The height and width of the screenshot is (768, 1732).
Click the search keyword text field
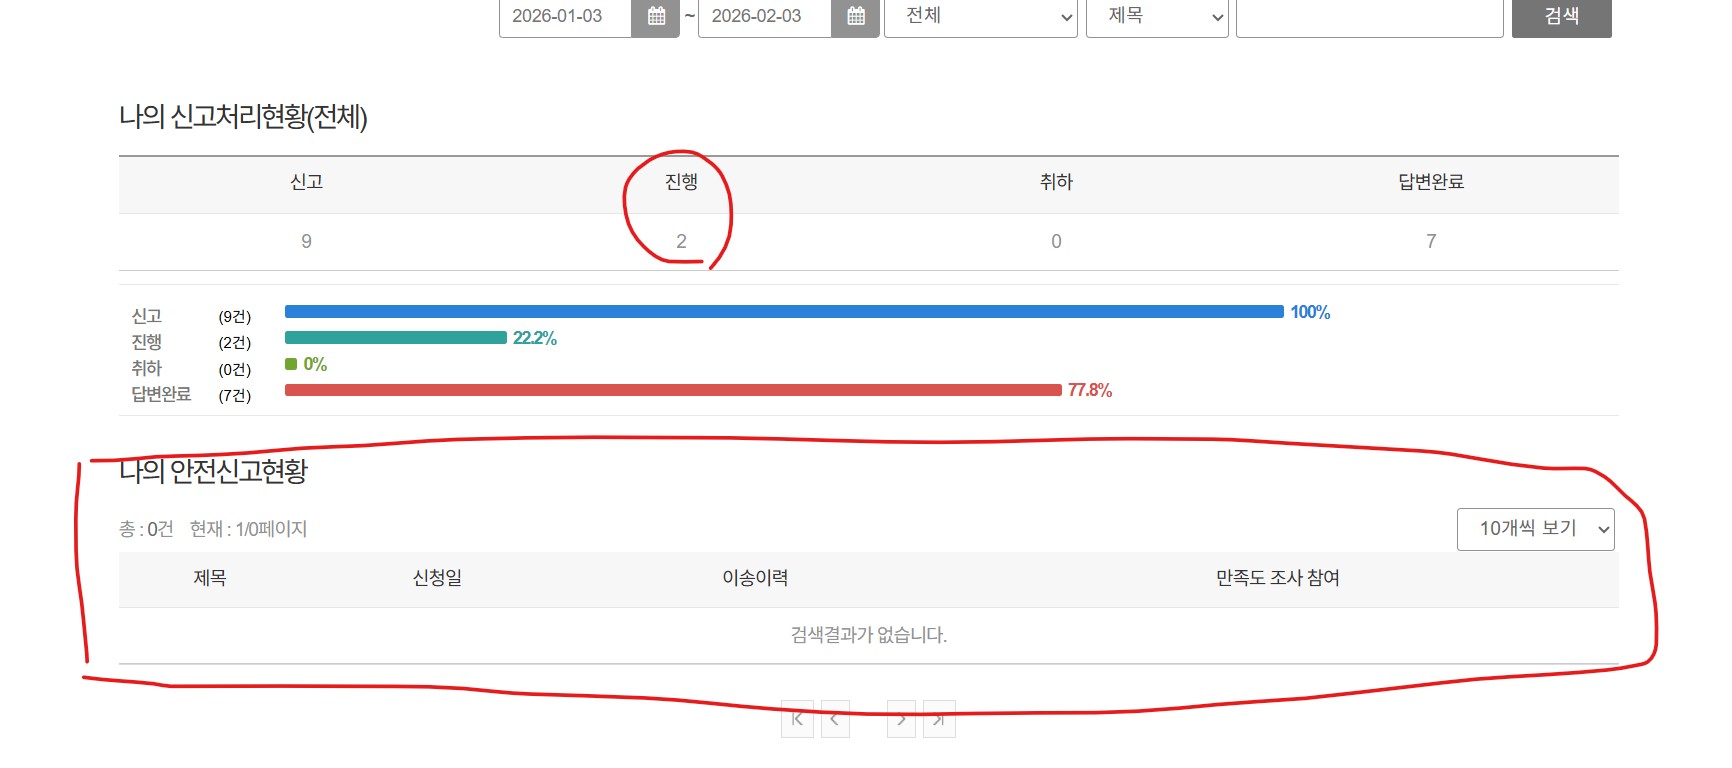coord(1370,16)
